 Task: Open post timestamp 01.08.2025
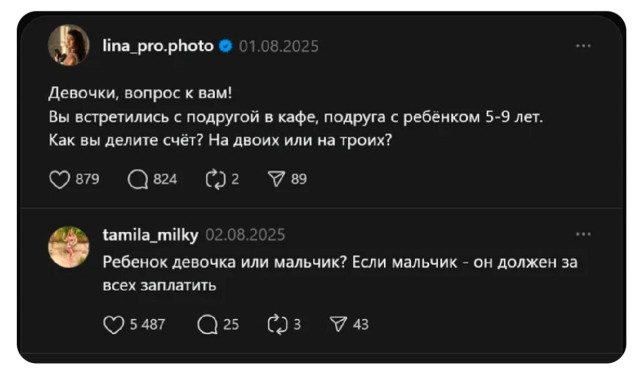click(279, 46)
